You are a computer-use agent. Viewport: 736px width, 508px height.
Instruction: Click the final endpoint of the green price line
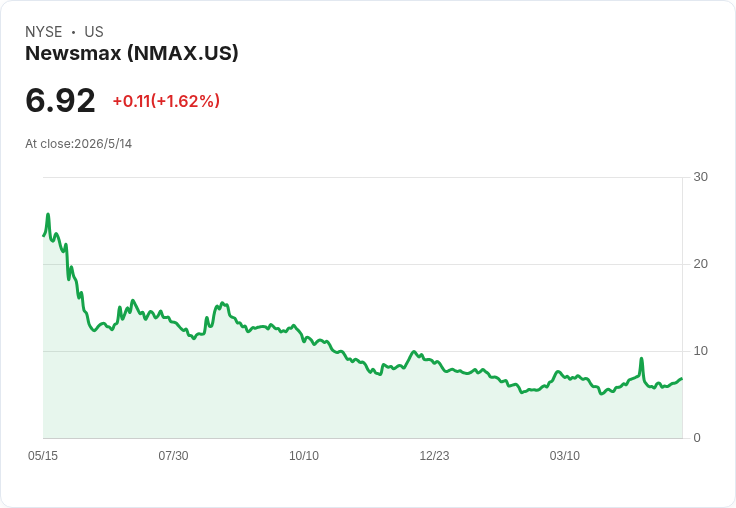[x=682, y=378]
